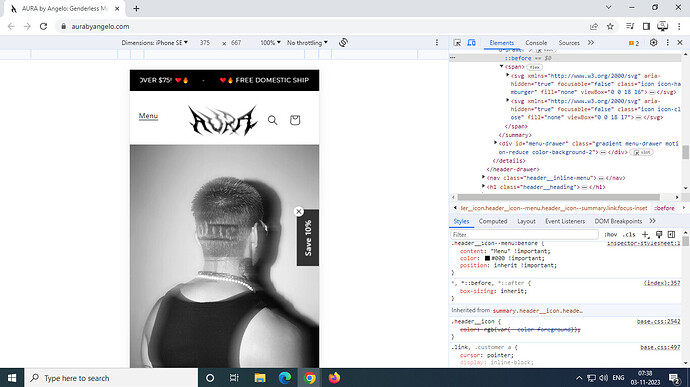The height and width of the screenshot is (387, 690).
Task: Click the width field showing 375
Action: [205, 43]
